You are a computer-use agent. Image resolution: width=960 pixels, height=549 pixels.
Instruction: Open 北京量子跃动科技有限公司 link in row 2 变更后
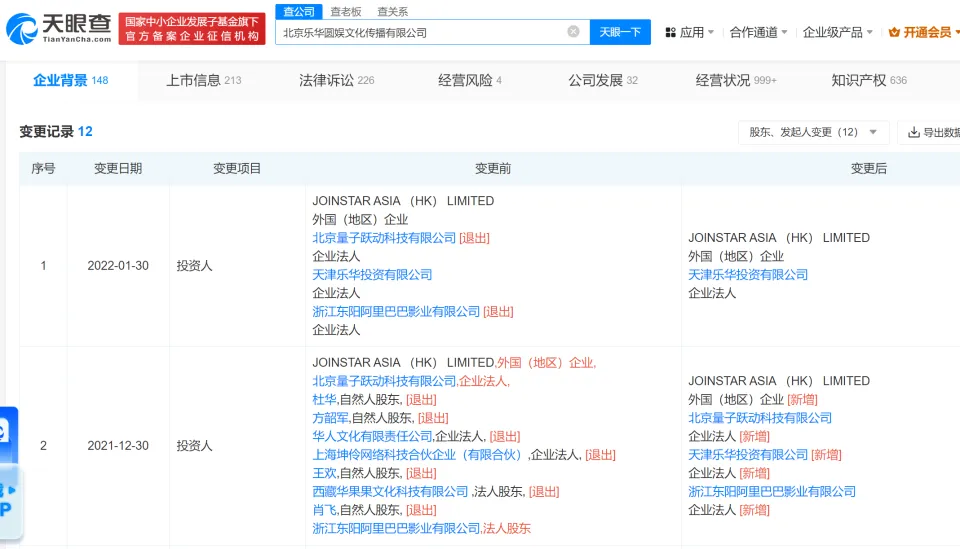[760, 418]
